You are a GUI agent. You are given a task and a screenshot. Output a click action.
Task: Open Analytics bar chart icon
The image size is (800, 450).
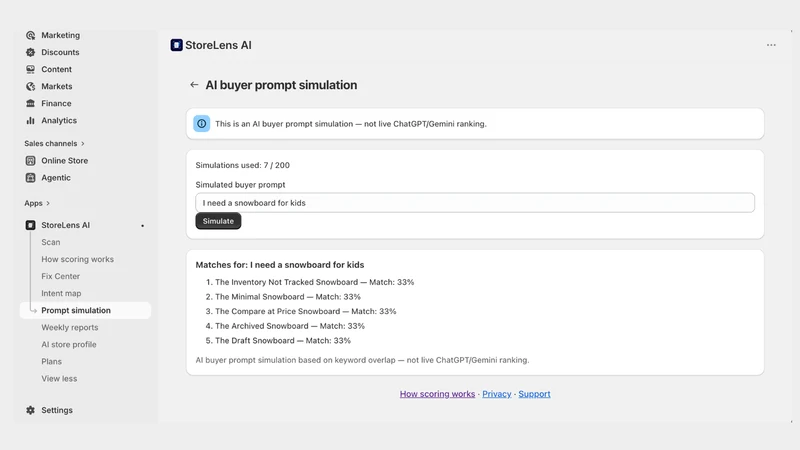[31, 120]
